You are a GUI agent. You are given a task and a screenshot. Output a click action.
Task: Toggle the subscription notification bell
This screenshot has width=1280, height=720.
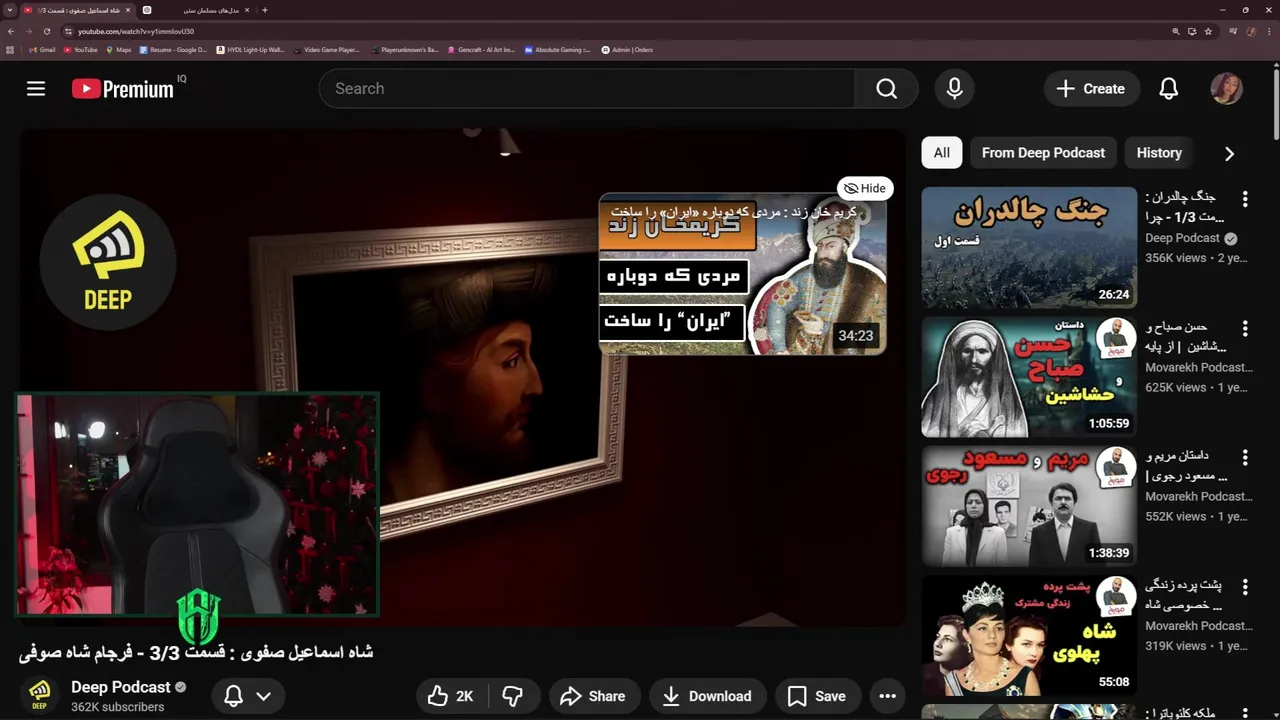point(233,696)
